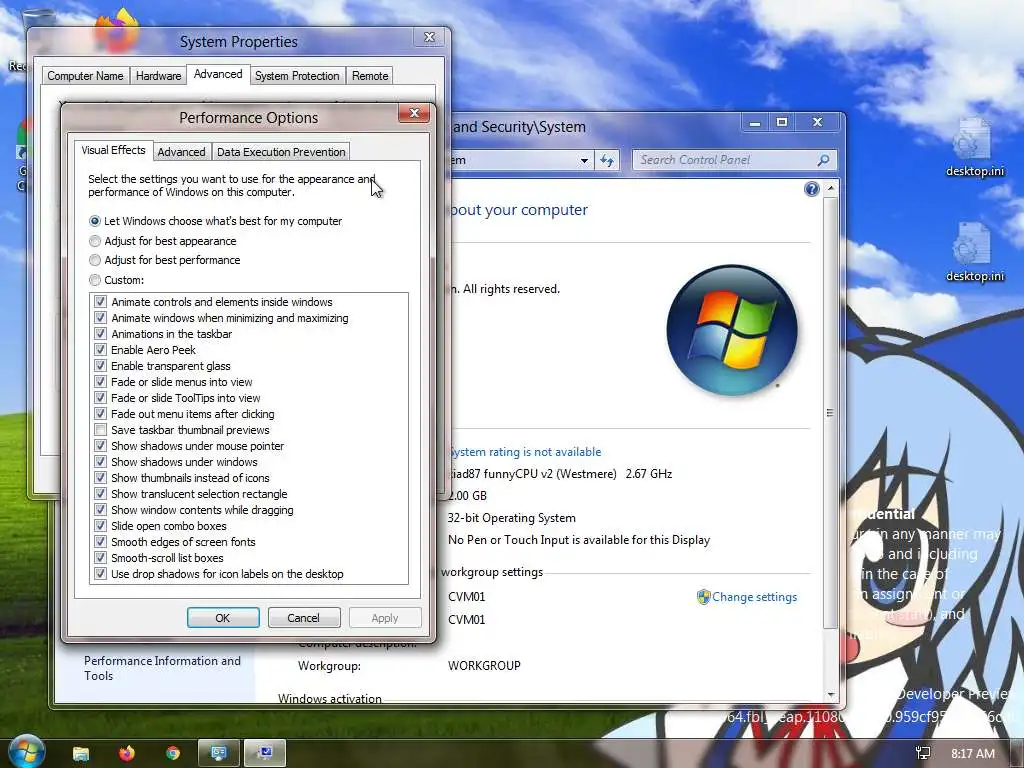Click the refresh button beside the address bar
Viewport: 1024px width, 768px height.
point(607,160)
